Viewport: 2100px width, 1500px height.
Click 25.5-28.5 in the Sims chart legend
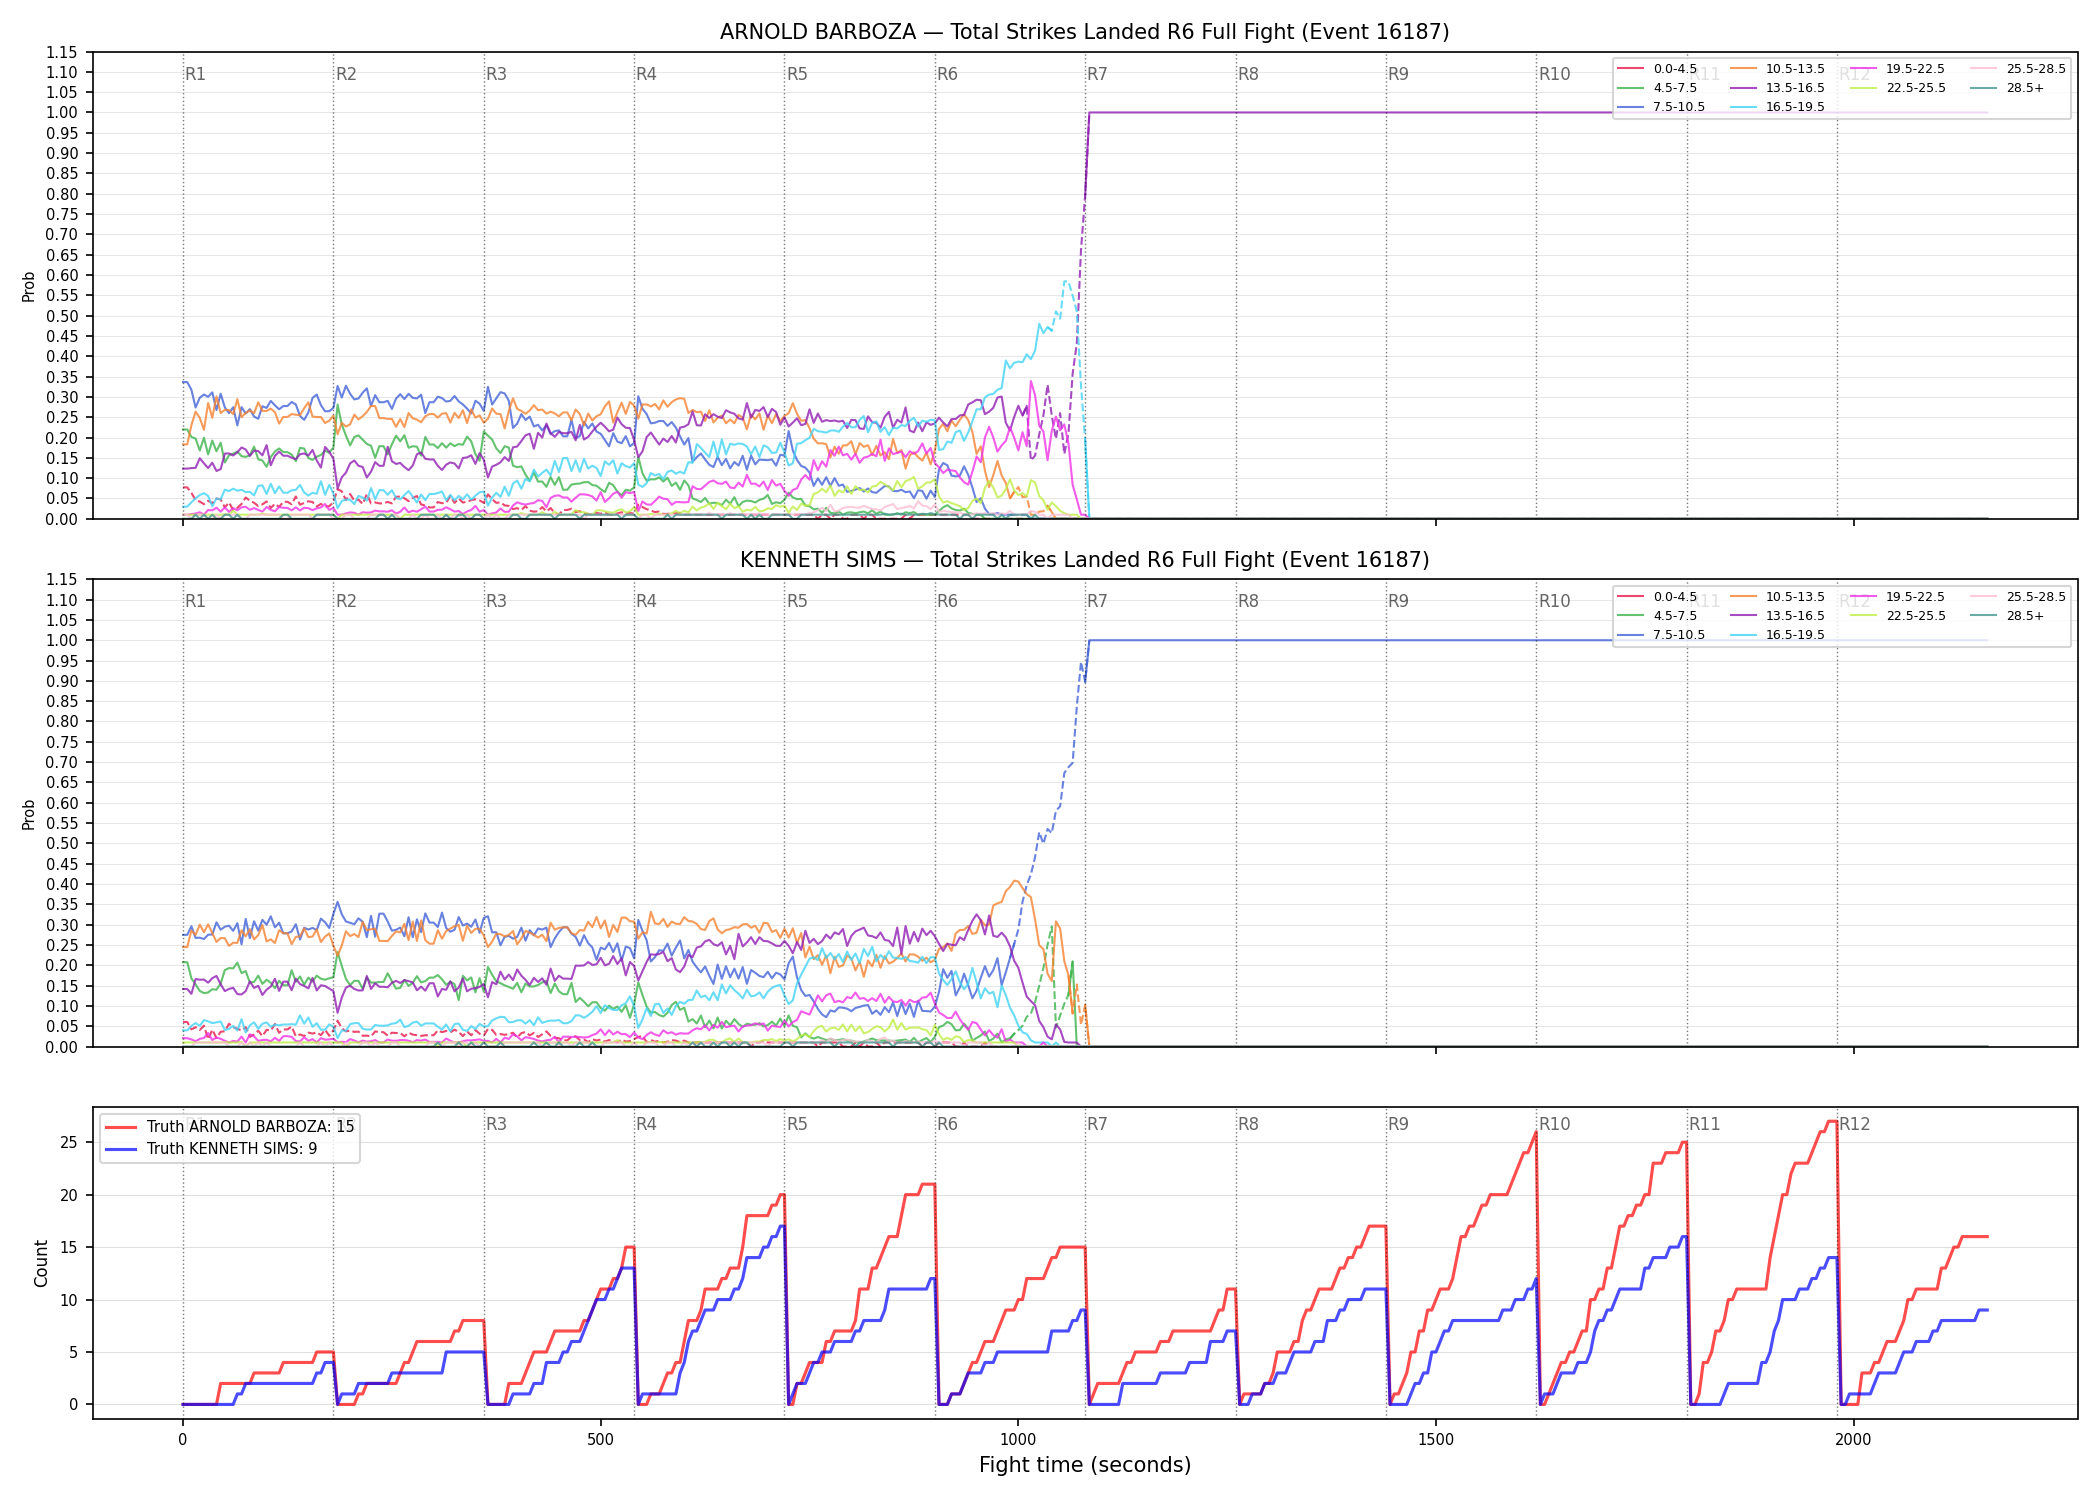pos(2036,597)
